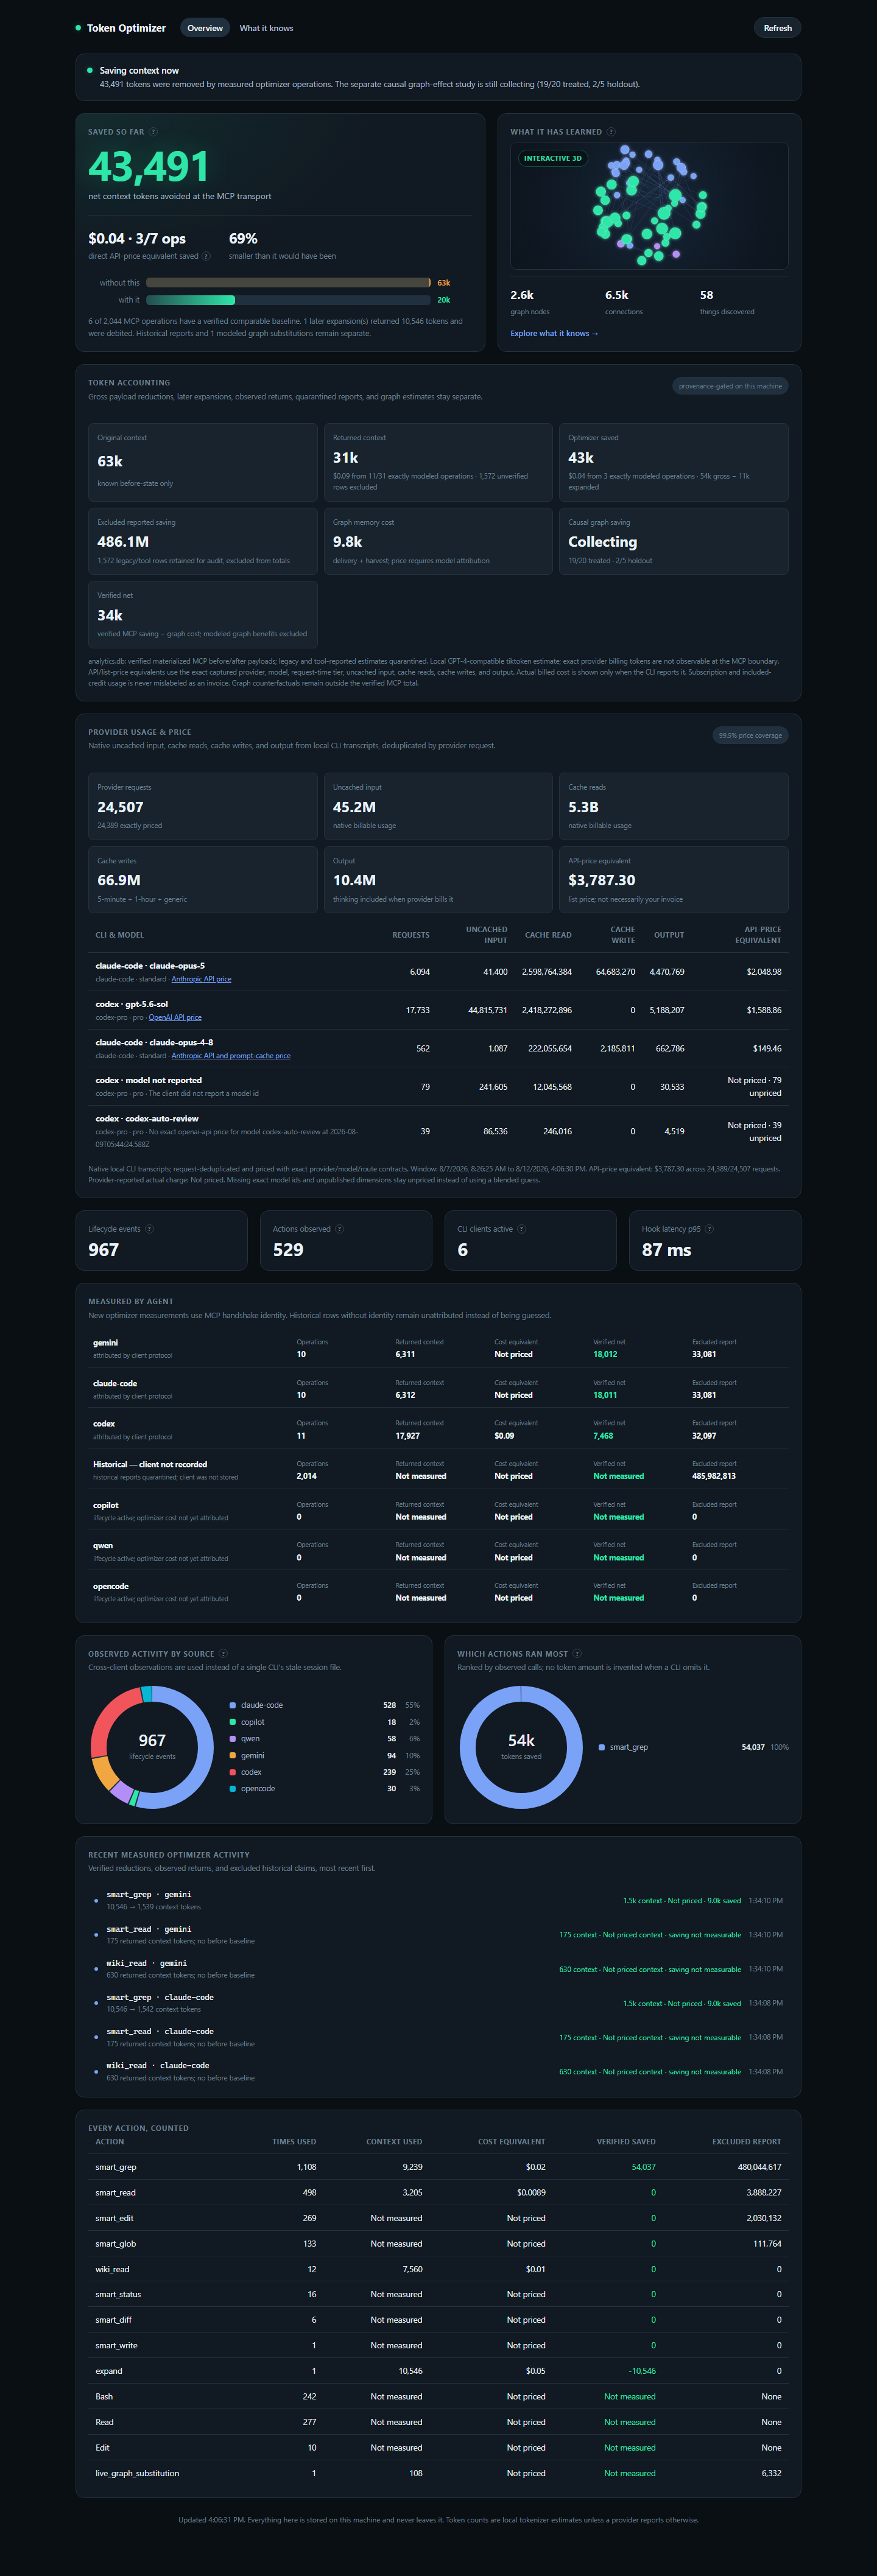
Task: Switch to the Overview tab
Action: [x=205, y=28]
